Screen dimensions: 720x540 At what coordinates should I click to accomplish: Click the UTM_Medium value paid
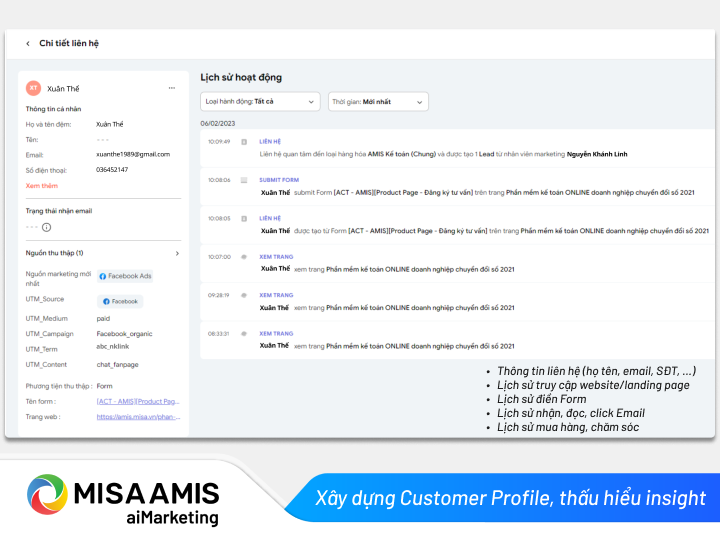[103, 319]
